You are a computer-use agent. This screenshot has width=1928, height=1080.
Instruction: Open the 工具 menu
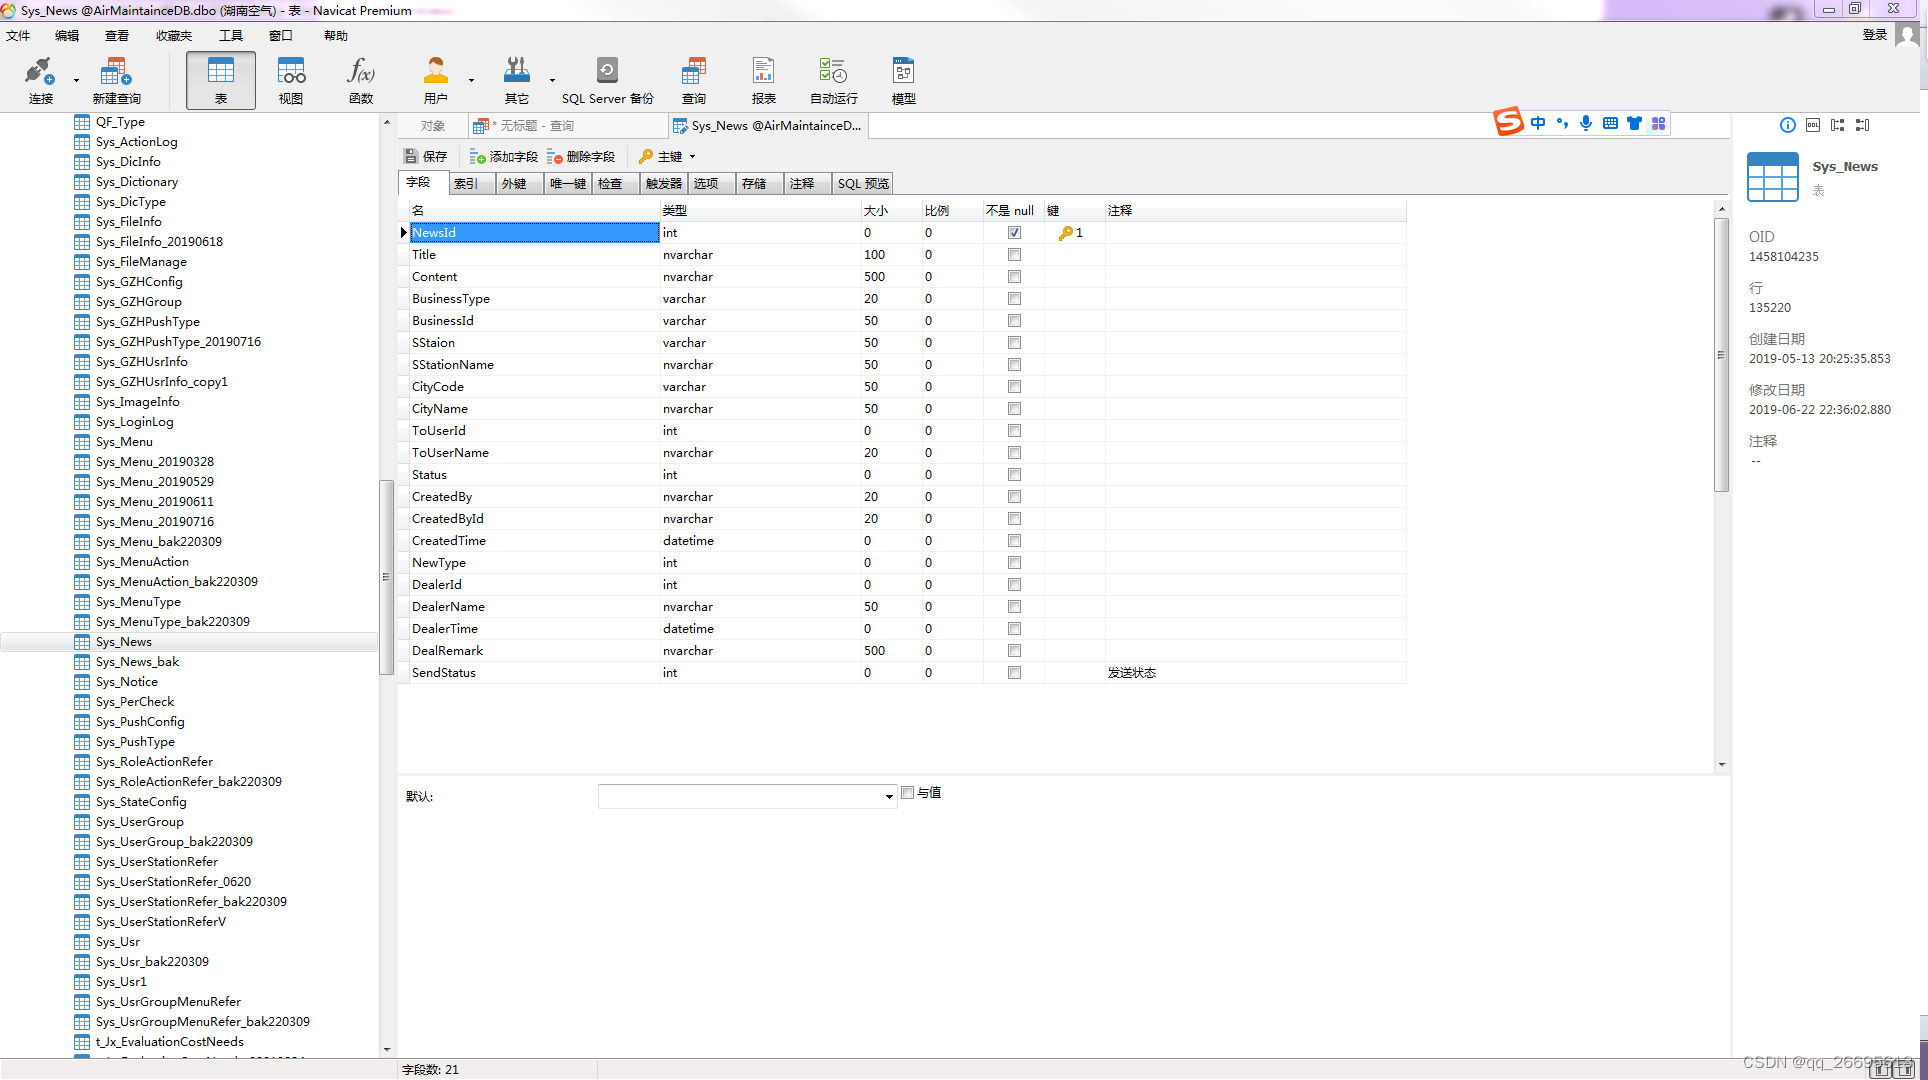click(230, 35)
